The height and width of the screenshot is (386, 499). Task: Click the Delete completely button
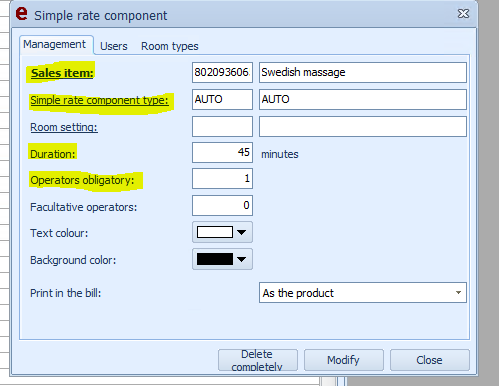(258, 360)
